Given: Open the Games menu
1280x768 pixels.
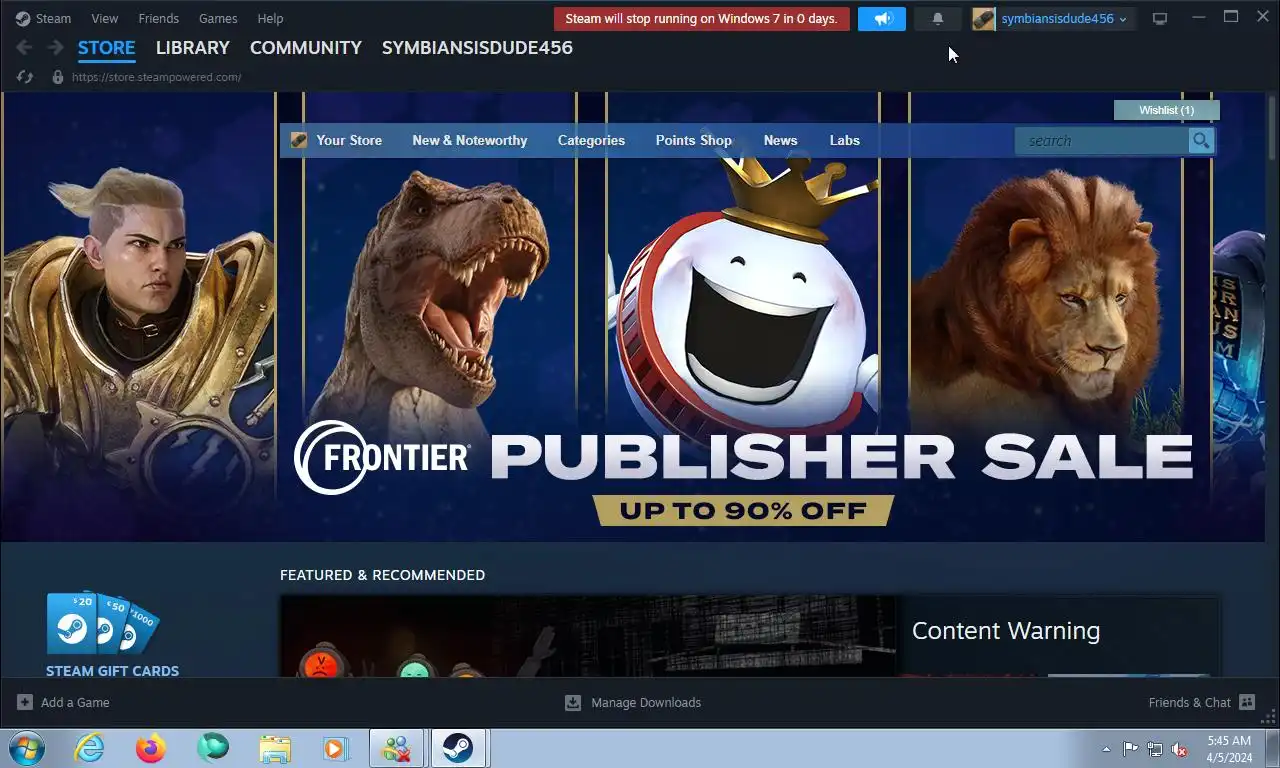Looking at the screenshot, I should pyautogui.click(x=218, y=18).
